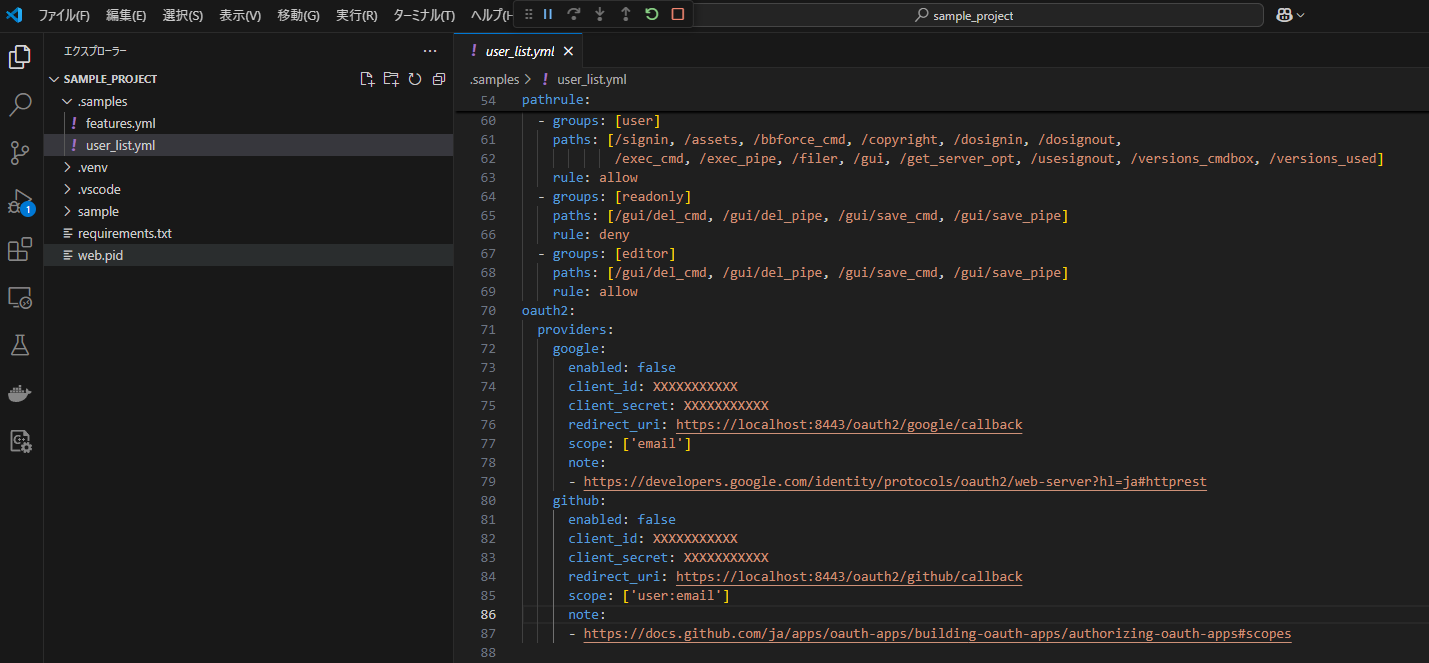Open the Run and Debug view
This screenshot has width=1429, height=663.
pos(20,202)
